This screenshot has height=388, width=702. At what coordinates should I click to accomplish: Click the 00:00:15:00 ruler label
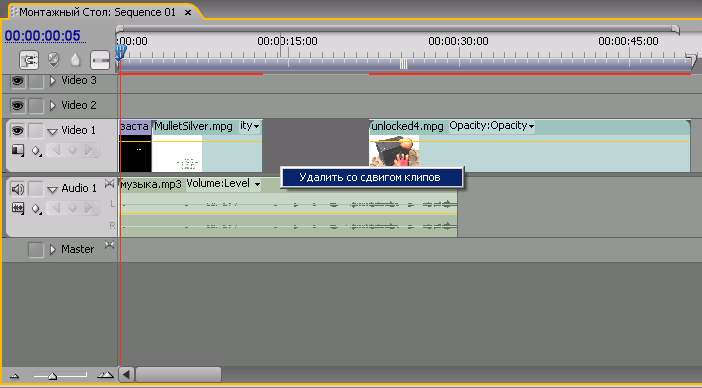287,41
